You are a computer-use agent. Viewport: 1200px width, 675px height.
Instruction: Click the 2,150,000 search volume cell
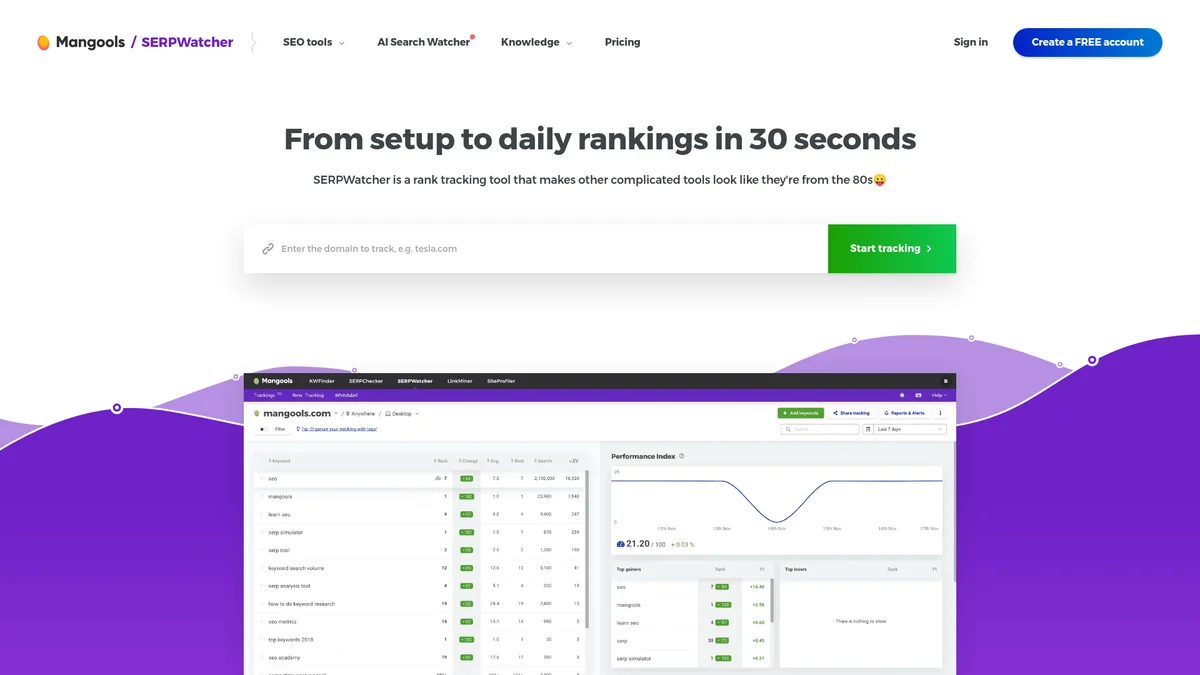(543, 479)
